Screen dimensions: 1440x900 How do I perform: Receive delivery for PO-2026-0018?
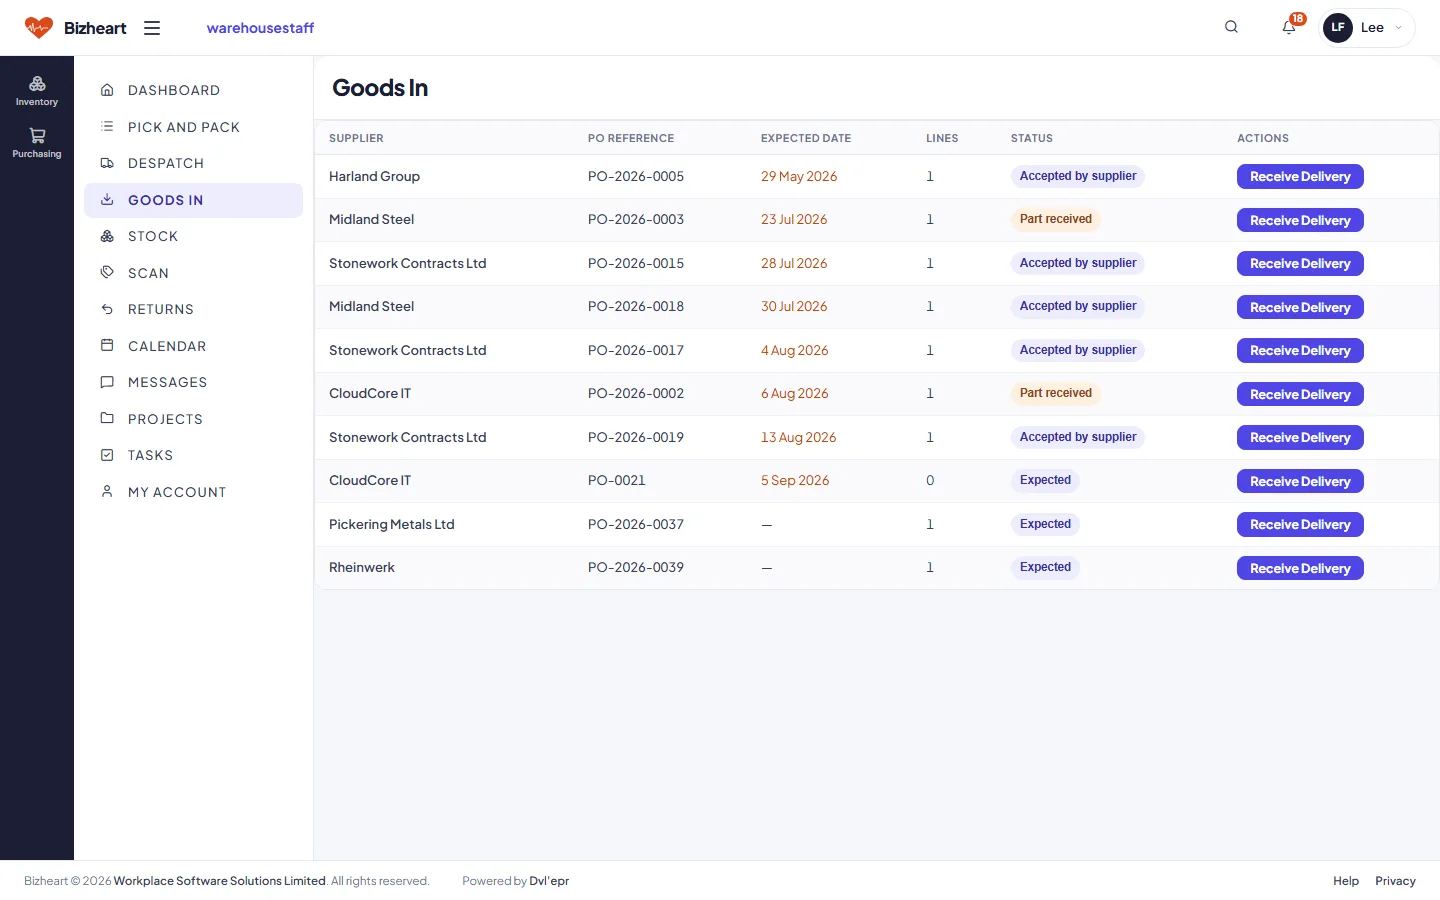click(x=1300, y=307)
